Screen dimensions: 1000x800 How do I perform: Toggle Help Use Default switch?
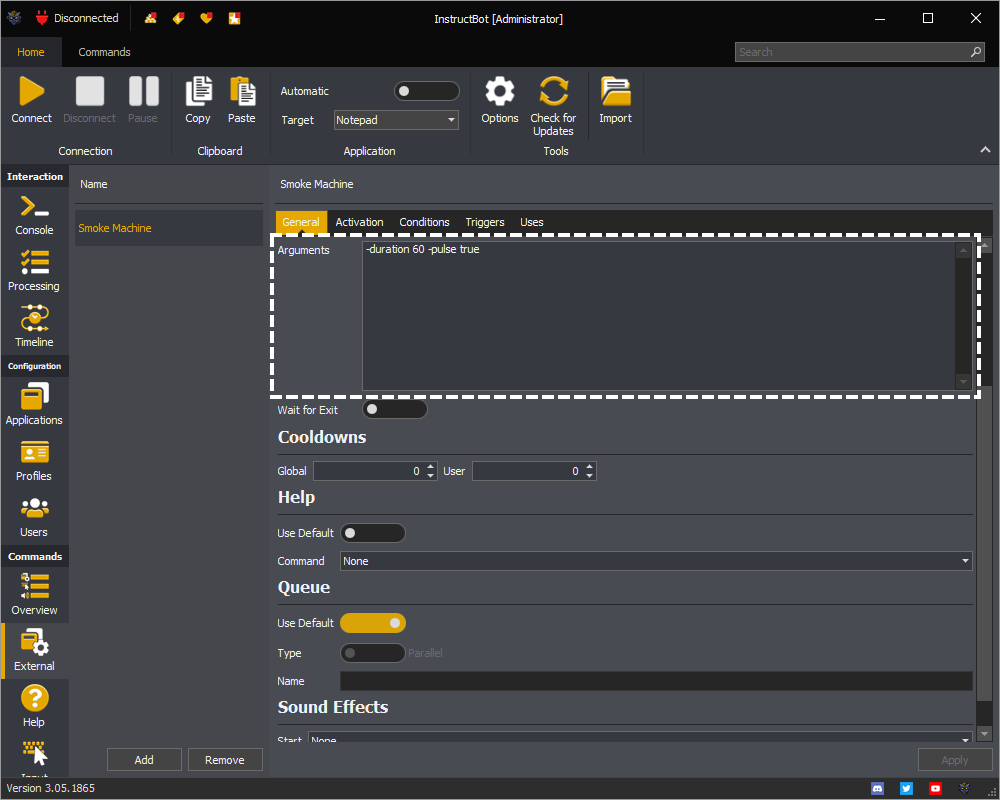(x=372, y=533)
